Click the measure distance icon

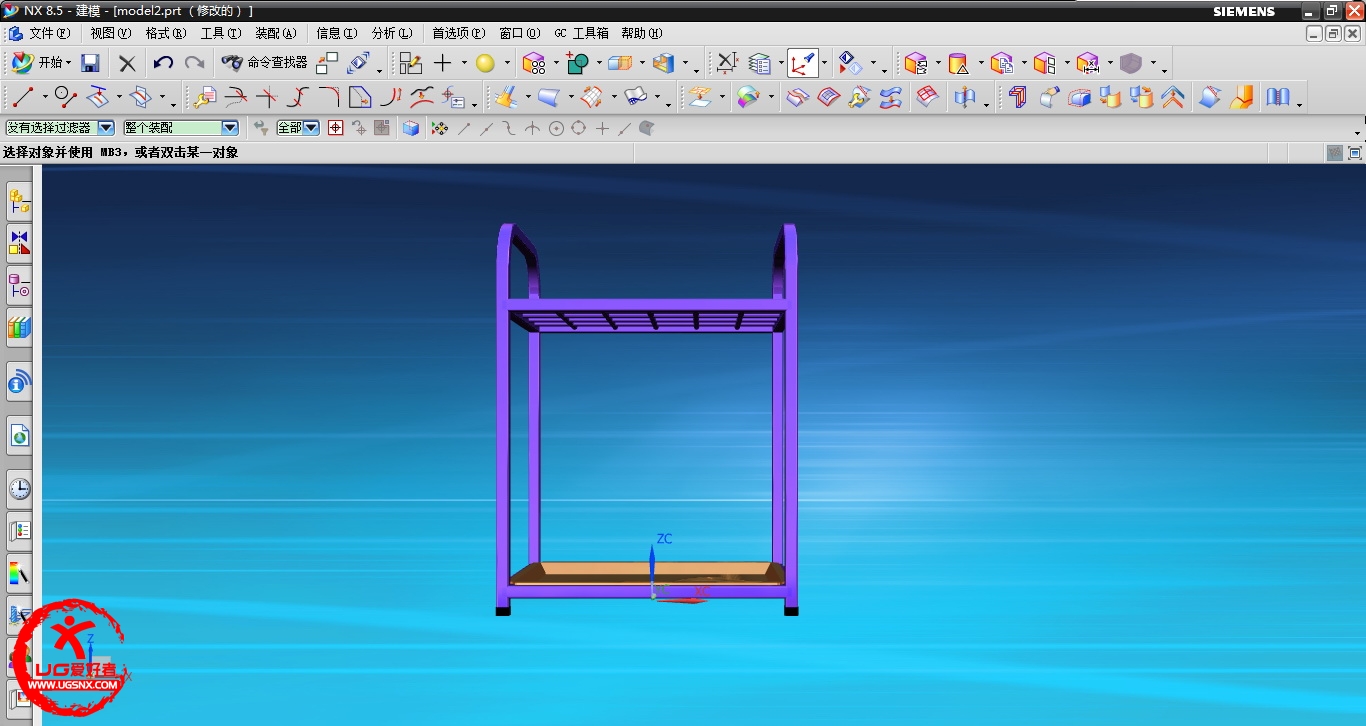(x=728, y=63)
